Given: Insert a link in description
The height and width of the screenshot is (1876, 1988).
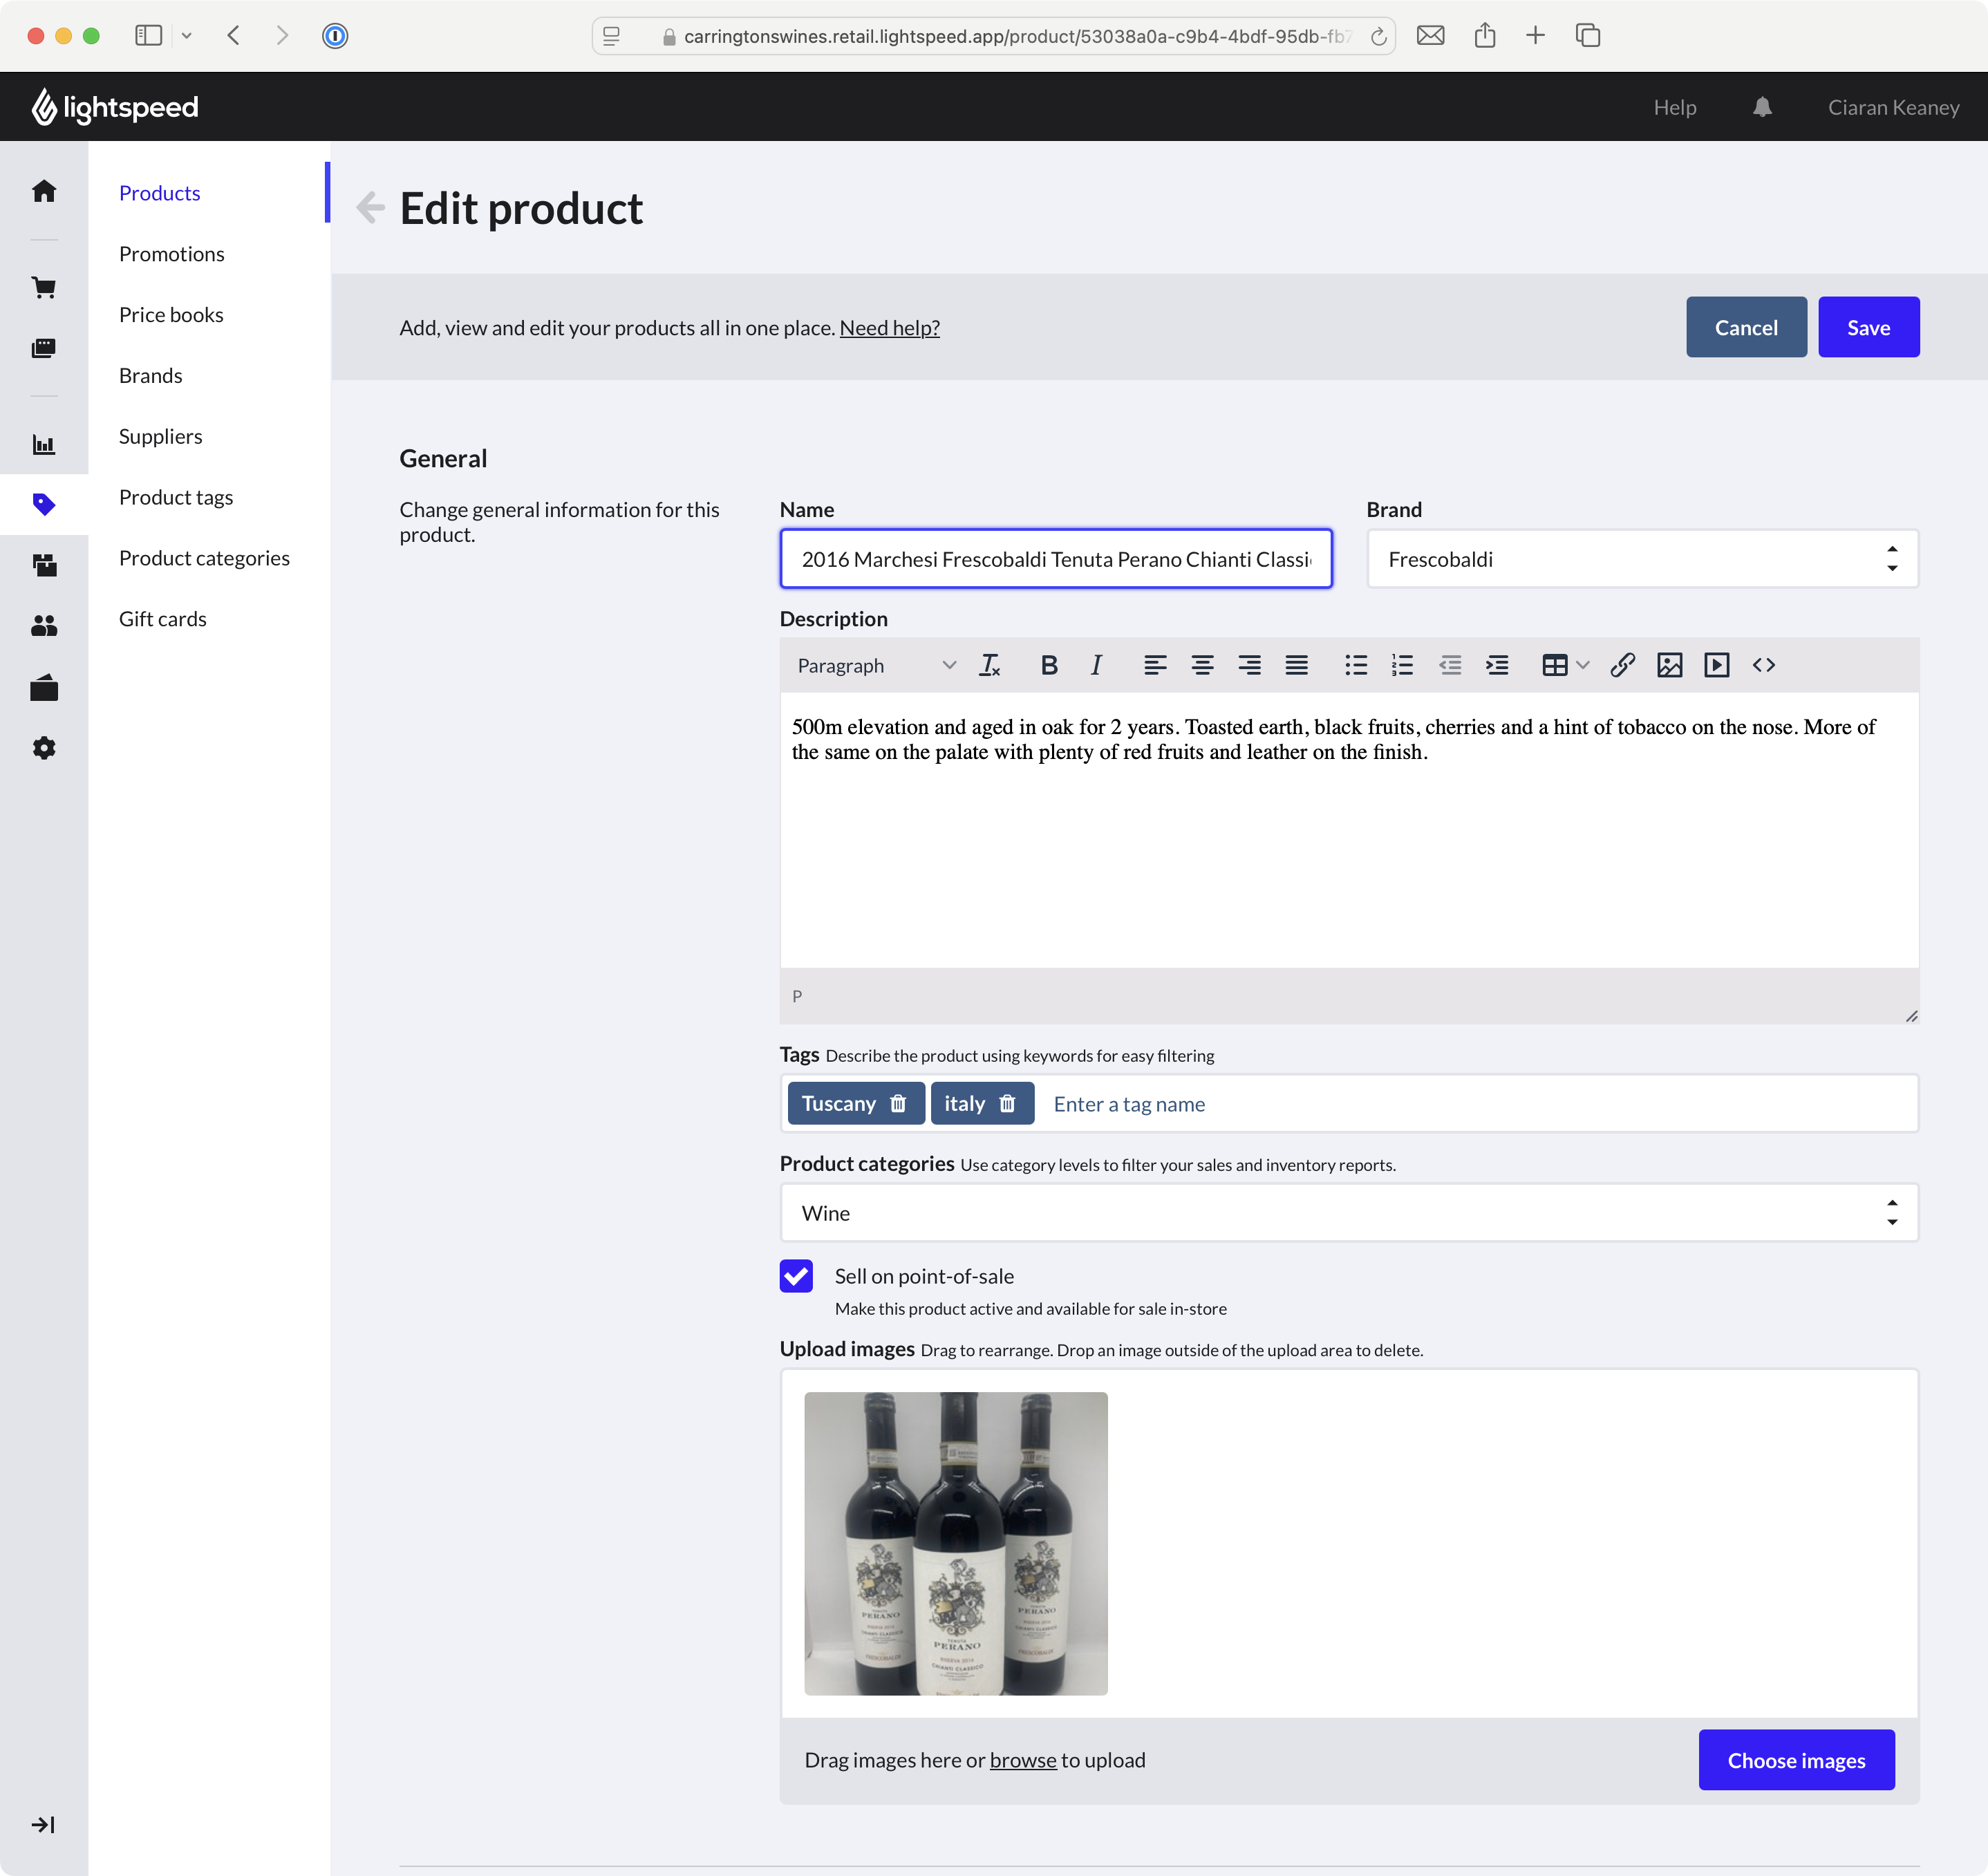Looking at the screenshot, I should pyautogui.click(x=1623, y=665).
